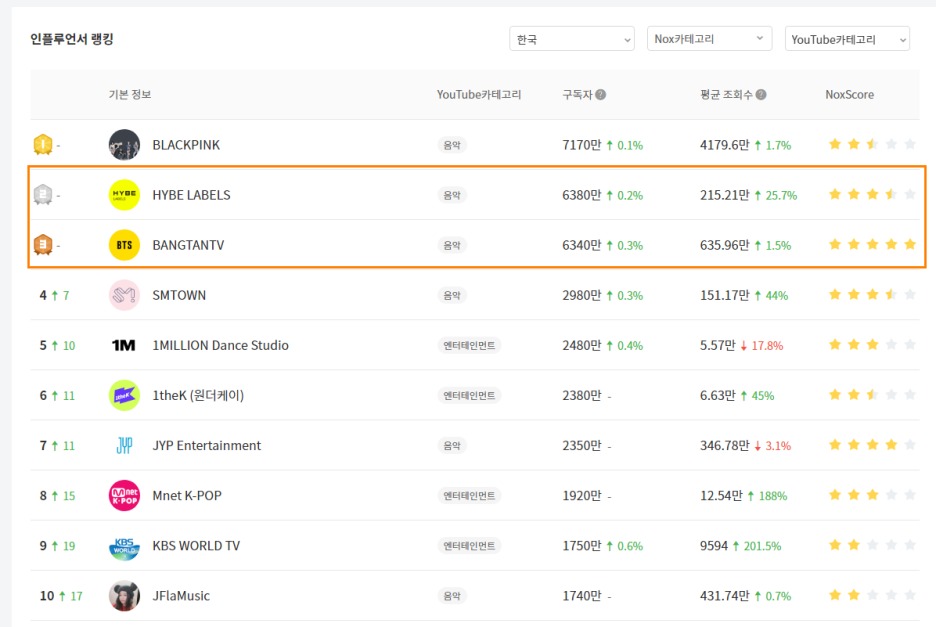Open the Nox카테고리 dropdown
This screenshot has height=627, width=936.
pyautogui.click(x=709, y=39)
